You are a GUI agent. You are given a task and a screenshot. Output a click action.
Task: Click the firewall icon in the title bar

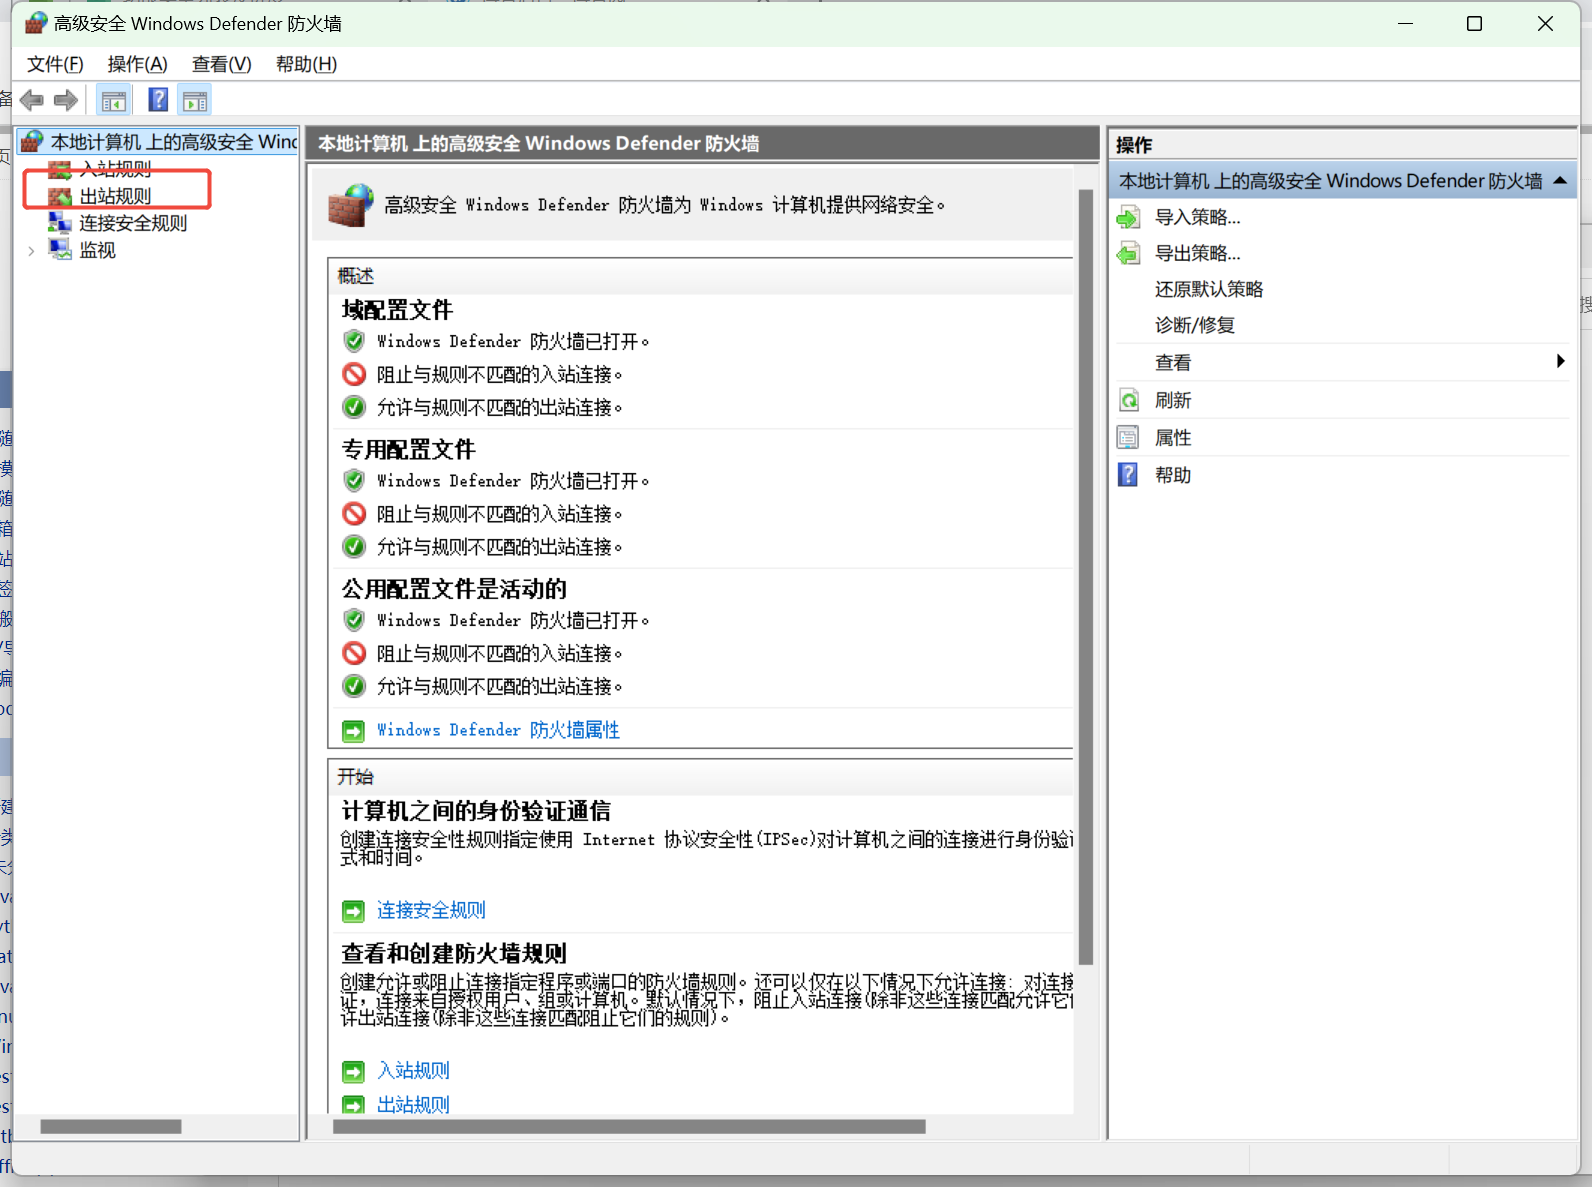coord(36,23)
